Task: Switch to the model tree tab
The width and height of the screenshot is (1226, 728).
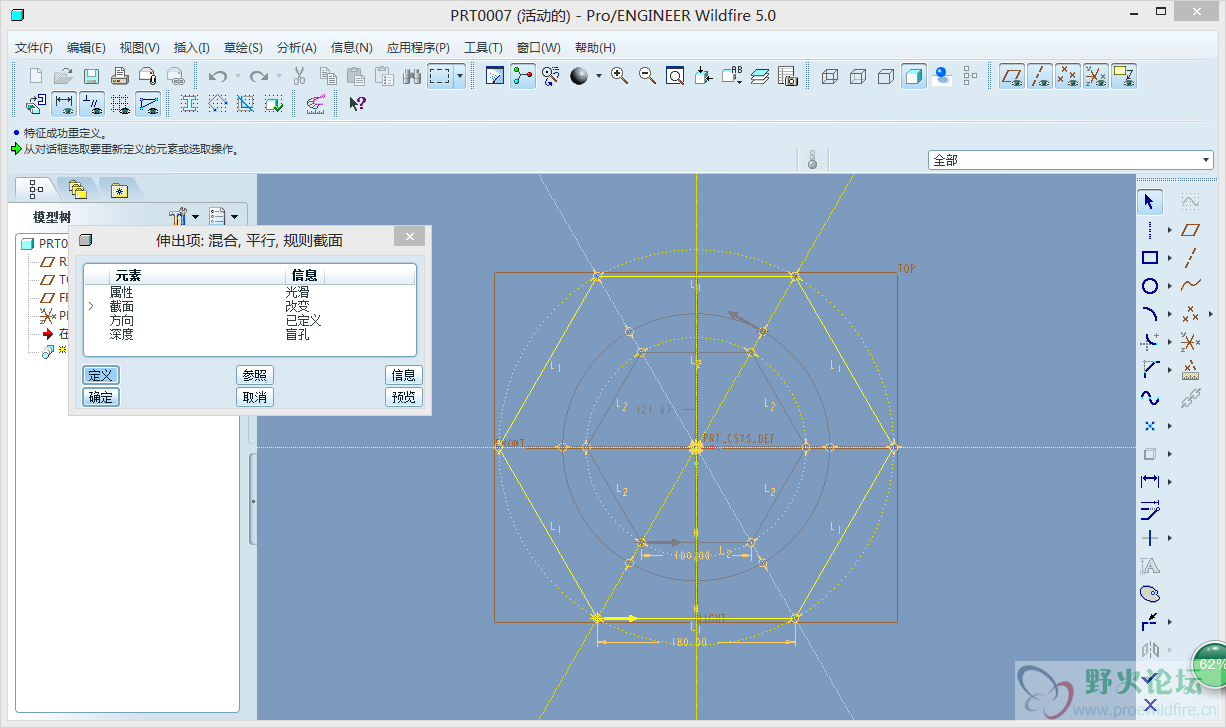Action: click(x=36, y=188)
